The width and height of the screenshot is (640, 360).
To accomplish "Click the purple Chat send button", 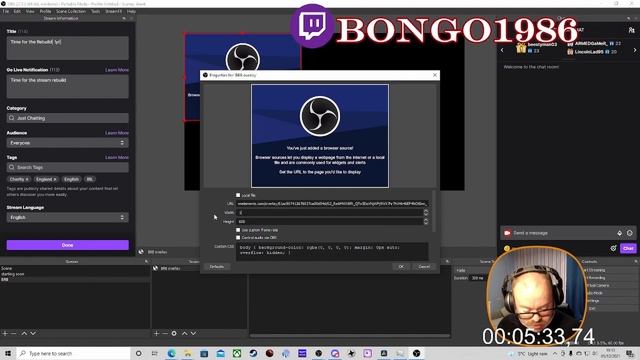I will click(x=628, y=248).
